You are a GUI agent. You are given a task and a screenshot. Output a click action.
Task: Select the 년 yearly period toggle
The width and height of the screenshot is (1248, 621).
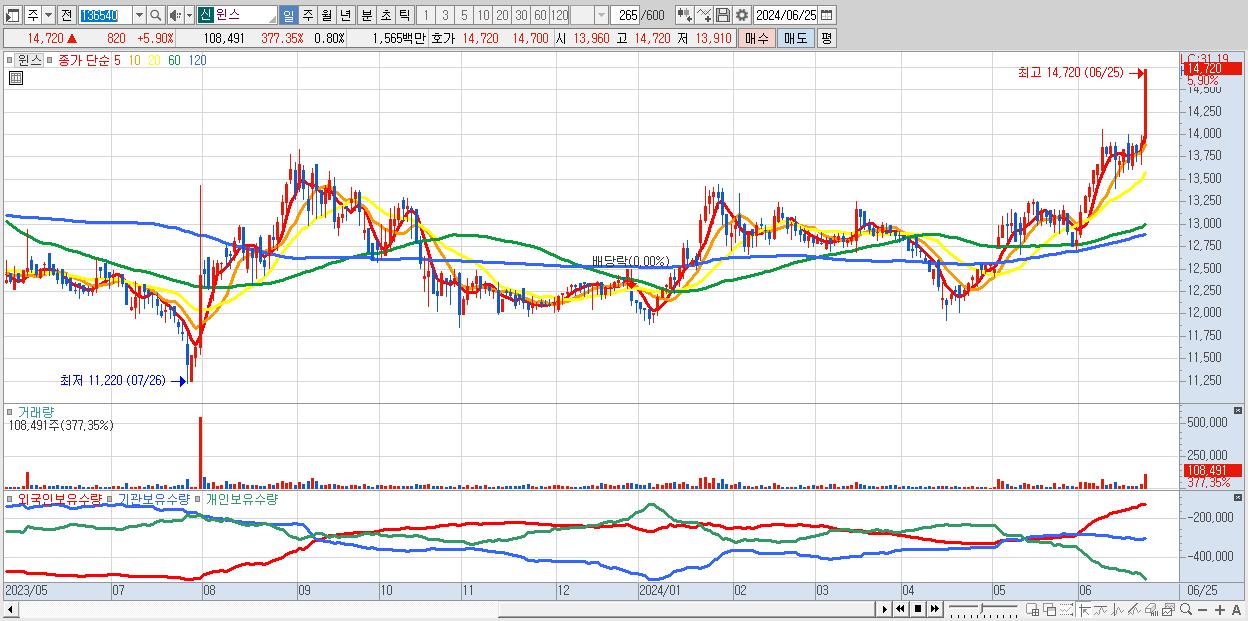tap(345, 15)
